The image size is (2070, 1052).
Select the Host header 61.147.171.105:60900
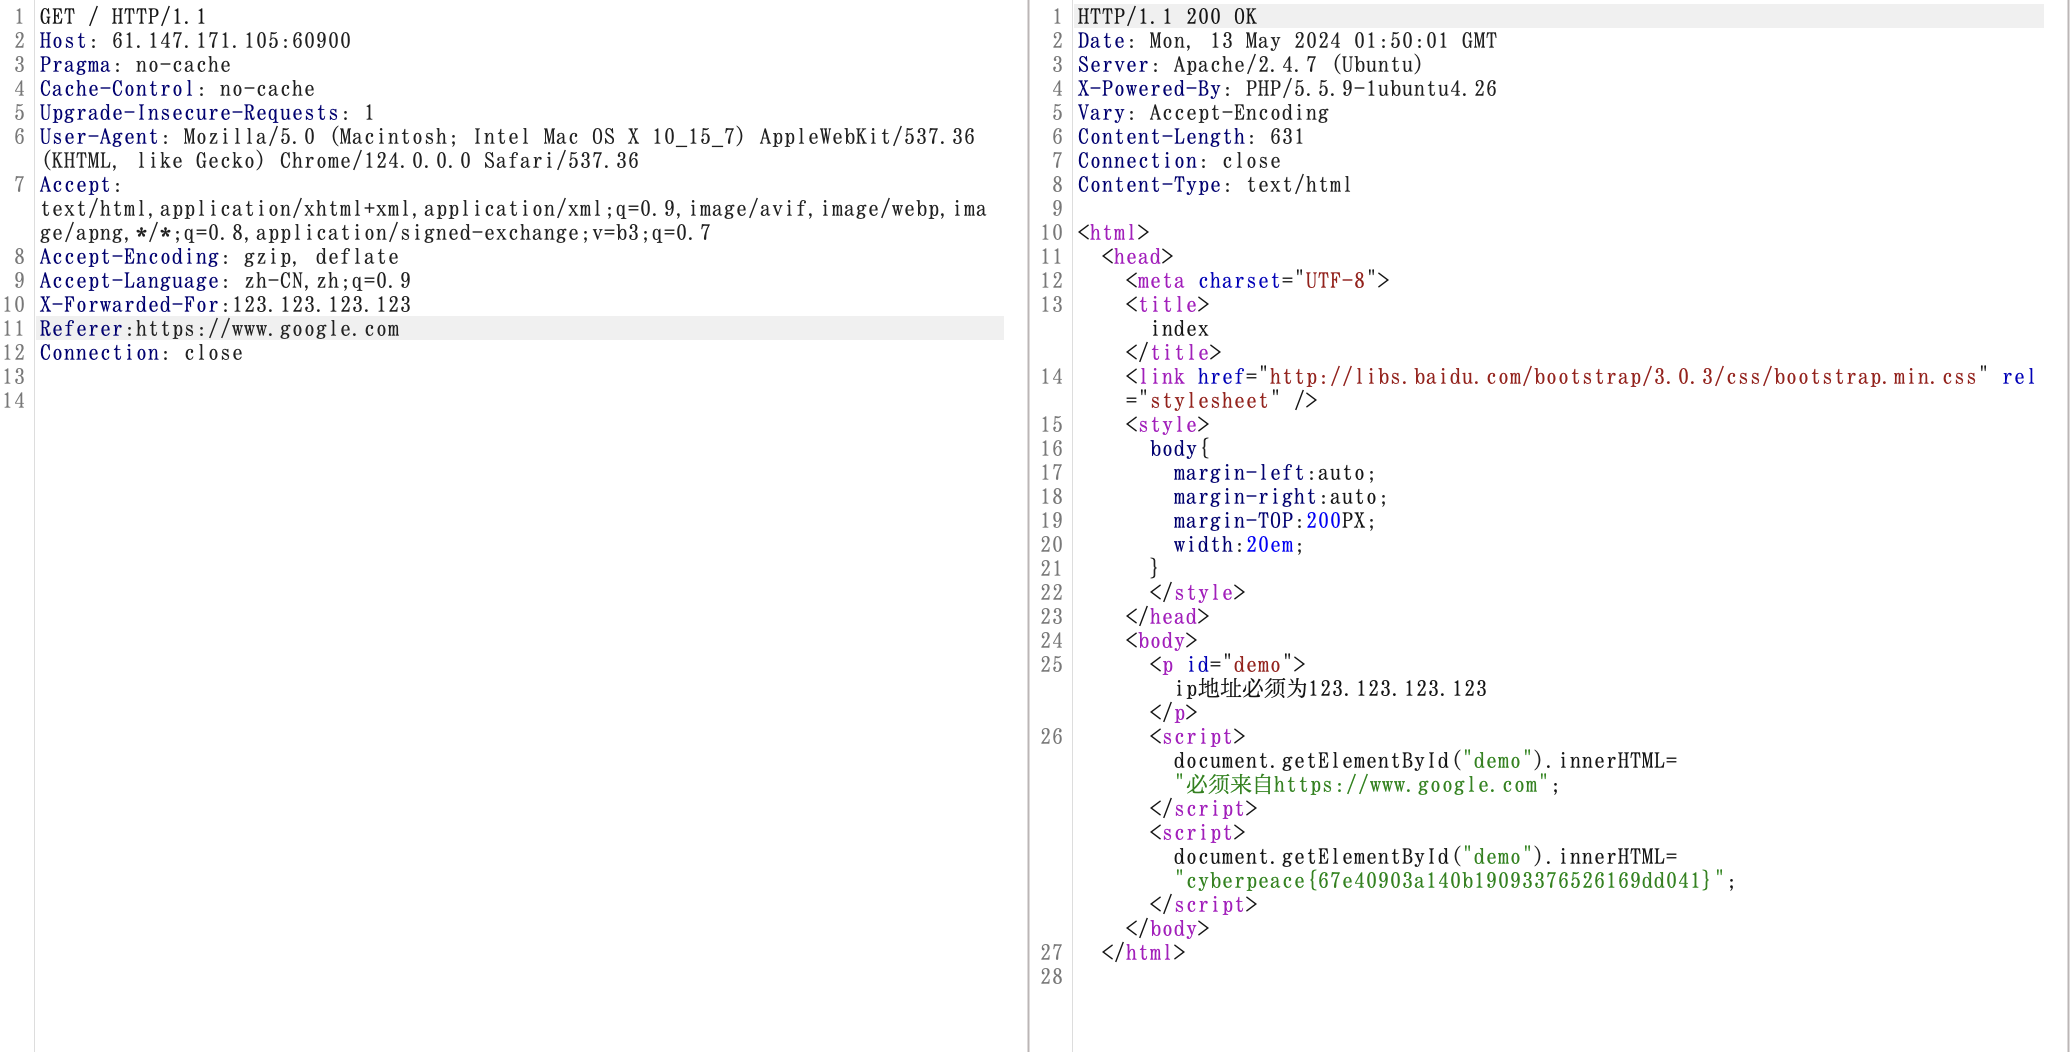coord(195,41)
